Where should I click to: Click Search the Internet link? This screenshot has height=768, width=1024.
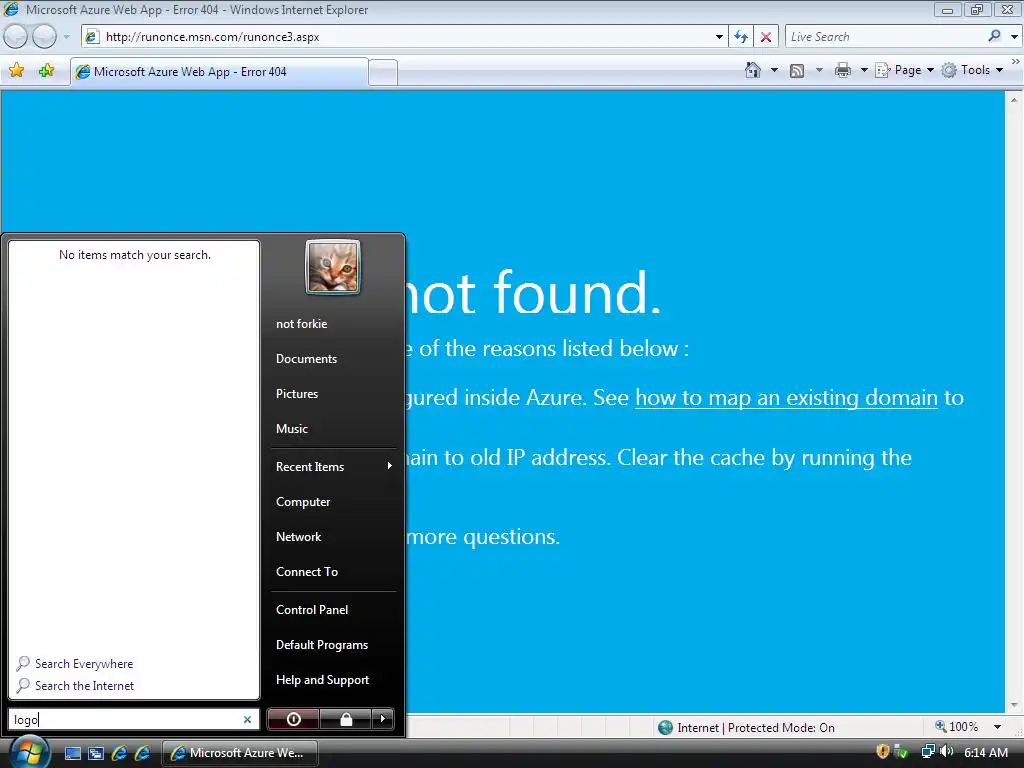[x=84, y=686]
